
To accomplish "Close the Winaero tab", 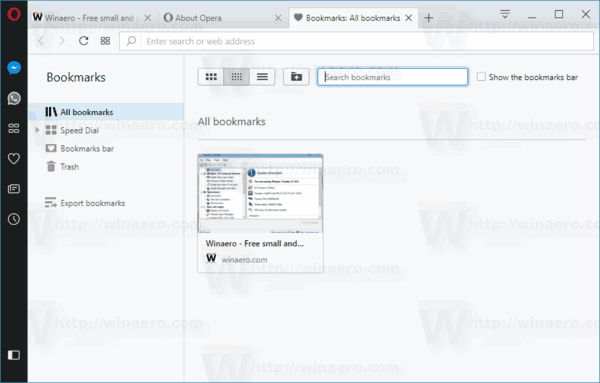I will coord(148,18).
